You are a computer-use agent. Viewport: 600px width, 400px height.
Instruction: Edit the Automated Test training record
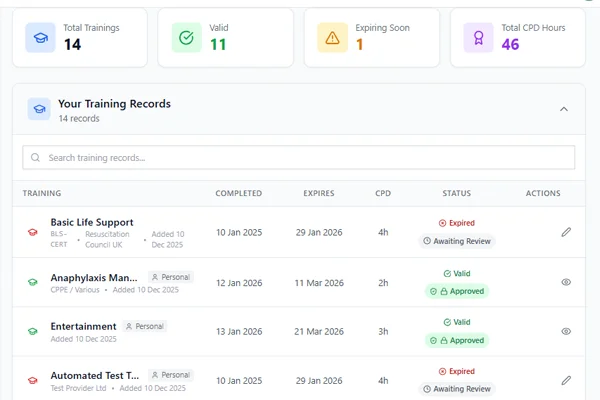coord(566,380)
